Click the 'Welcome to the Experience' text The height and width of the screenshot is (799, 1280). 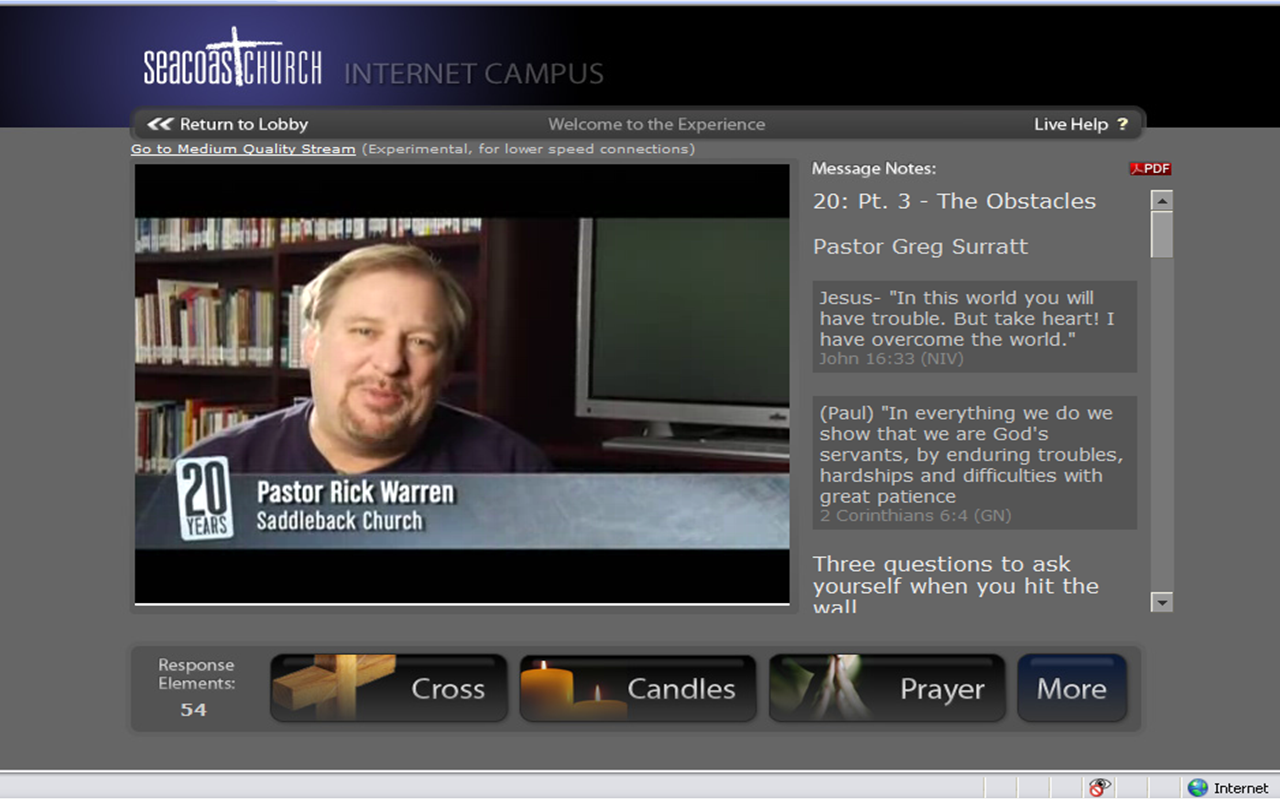(x=657, y=124)
